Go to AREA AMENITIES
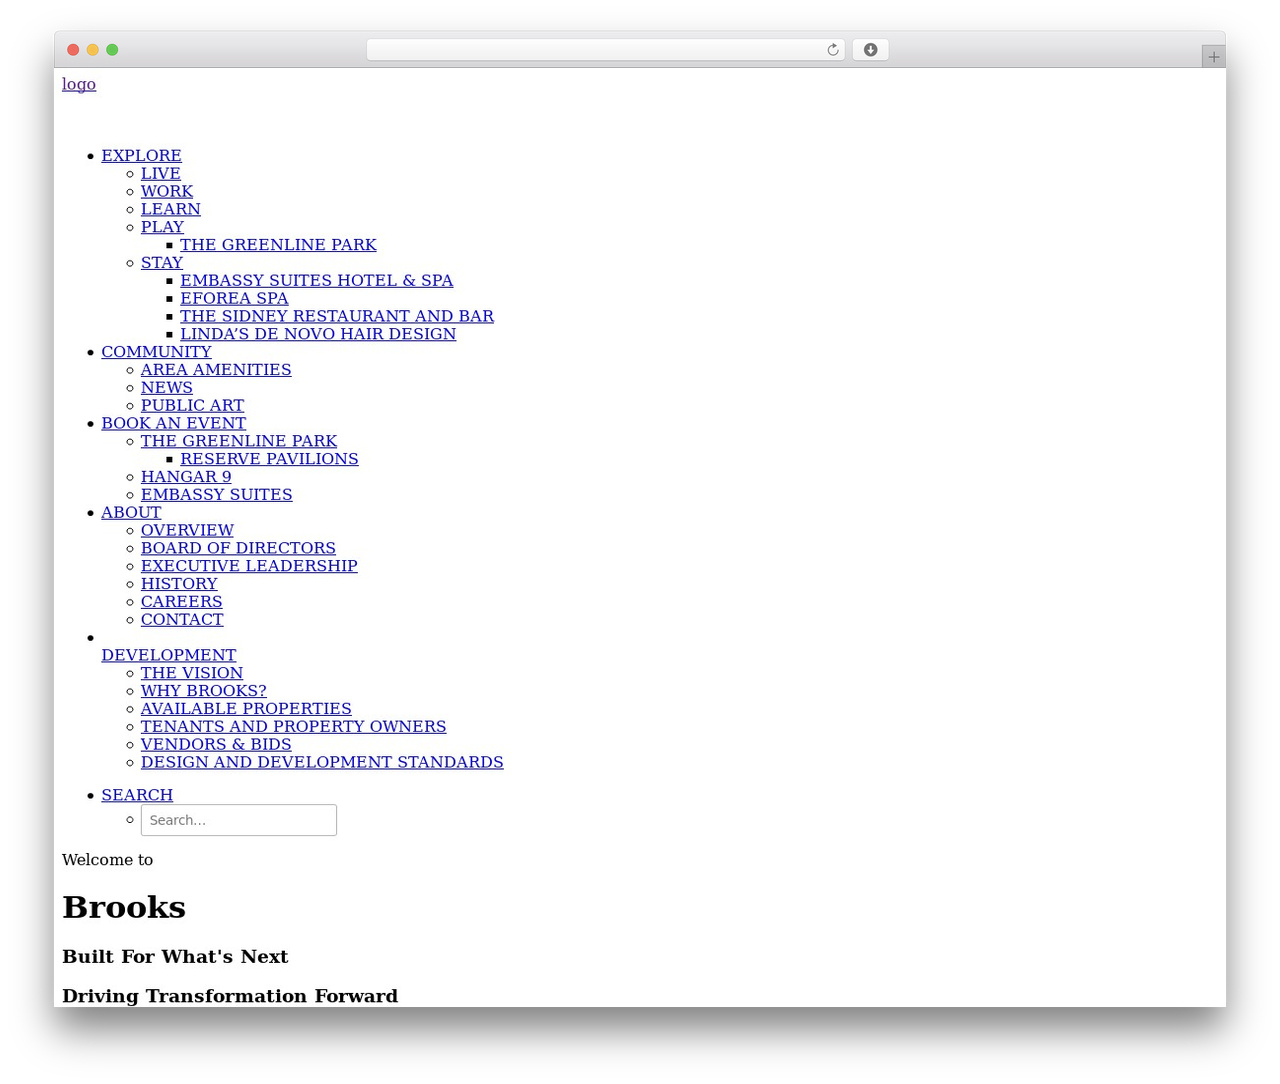Image resolution: width=1280 pixels, height=1084 pixels. coord(216,370)
